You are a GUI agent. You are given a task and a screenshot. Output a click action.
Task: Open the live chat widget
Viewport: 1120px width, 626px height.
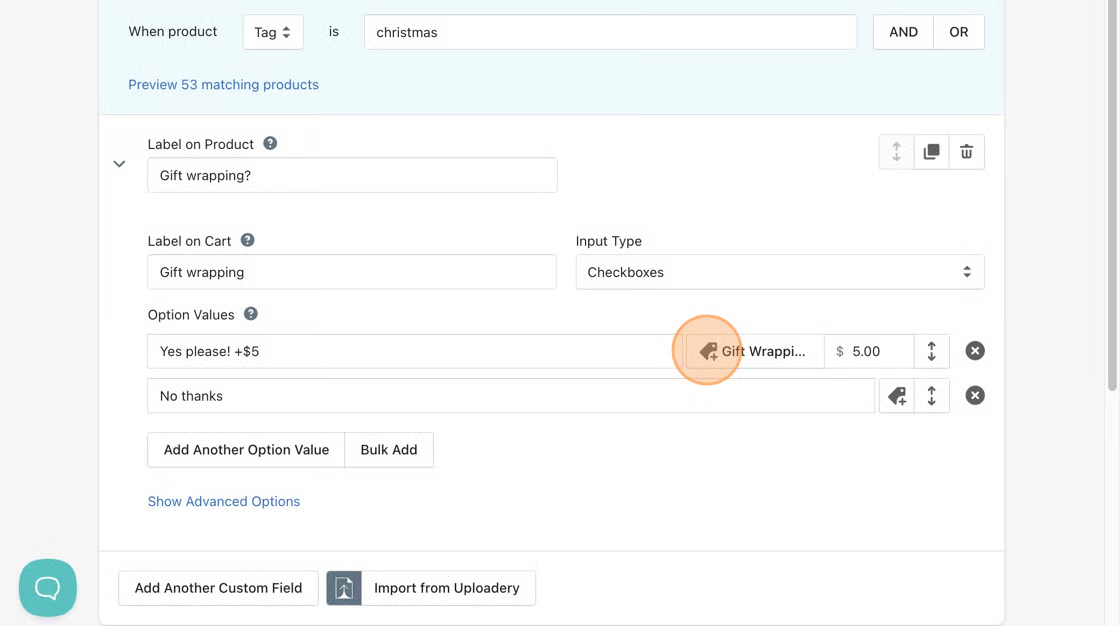point(48,587)
